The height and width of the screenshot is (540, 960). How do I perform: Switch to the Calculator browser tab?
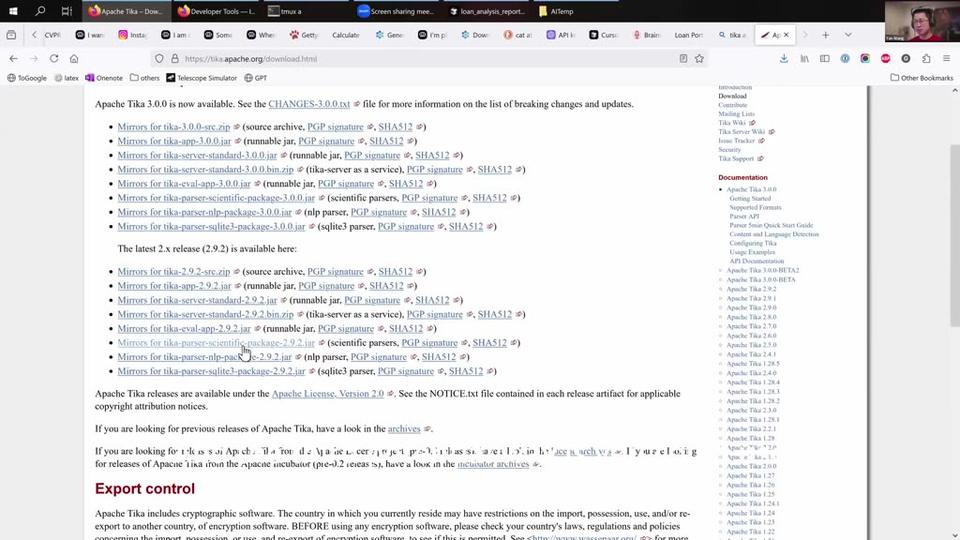pos(345,35)
